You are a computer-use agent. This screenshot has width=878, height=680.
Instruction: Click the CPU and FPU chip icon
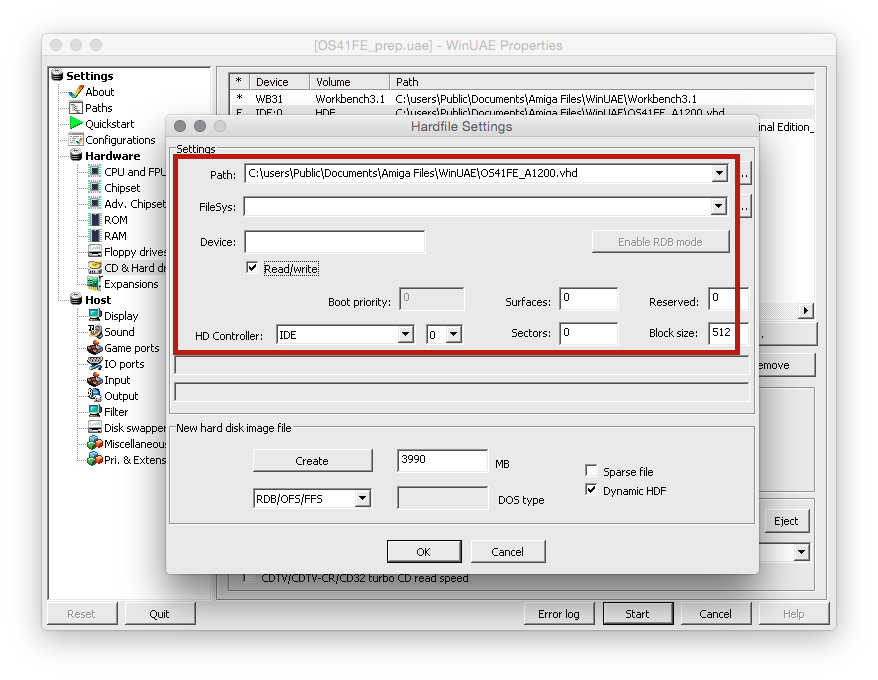[x=95, y=171]
